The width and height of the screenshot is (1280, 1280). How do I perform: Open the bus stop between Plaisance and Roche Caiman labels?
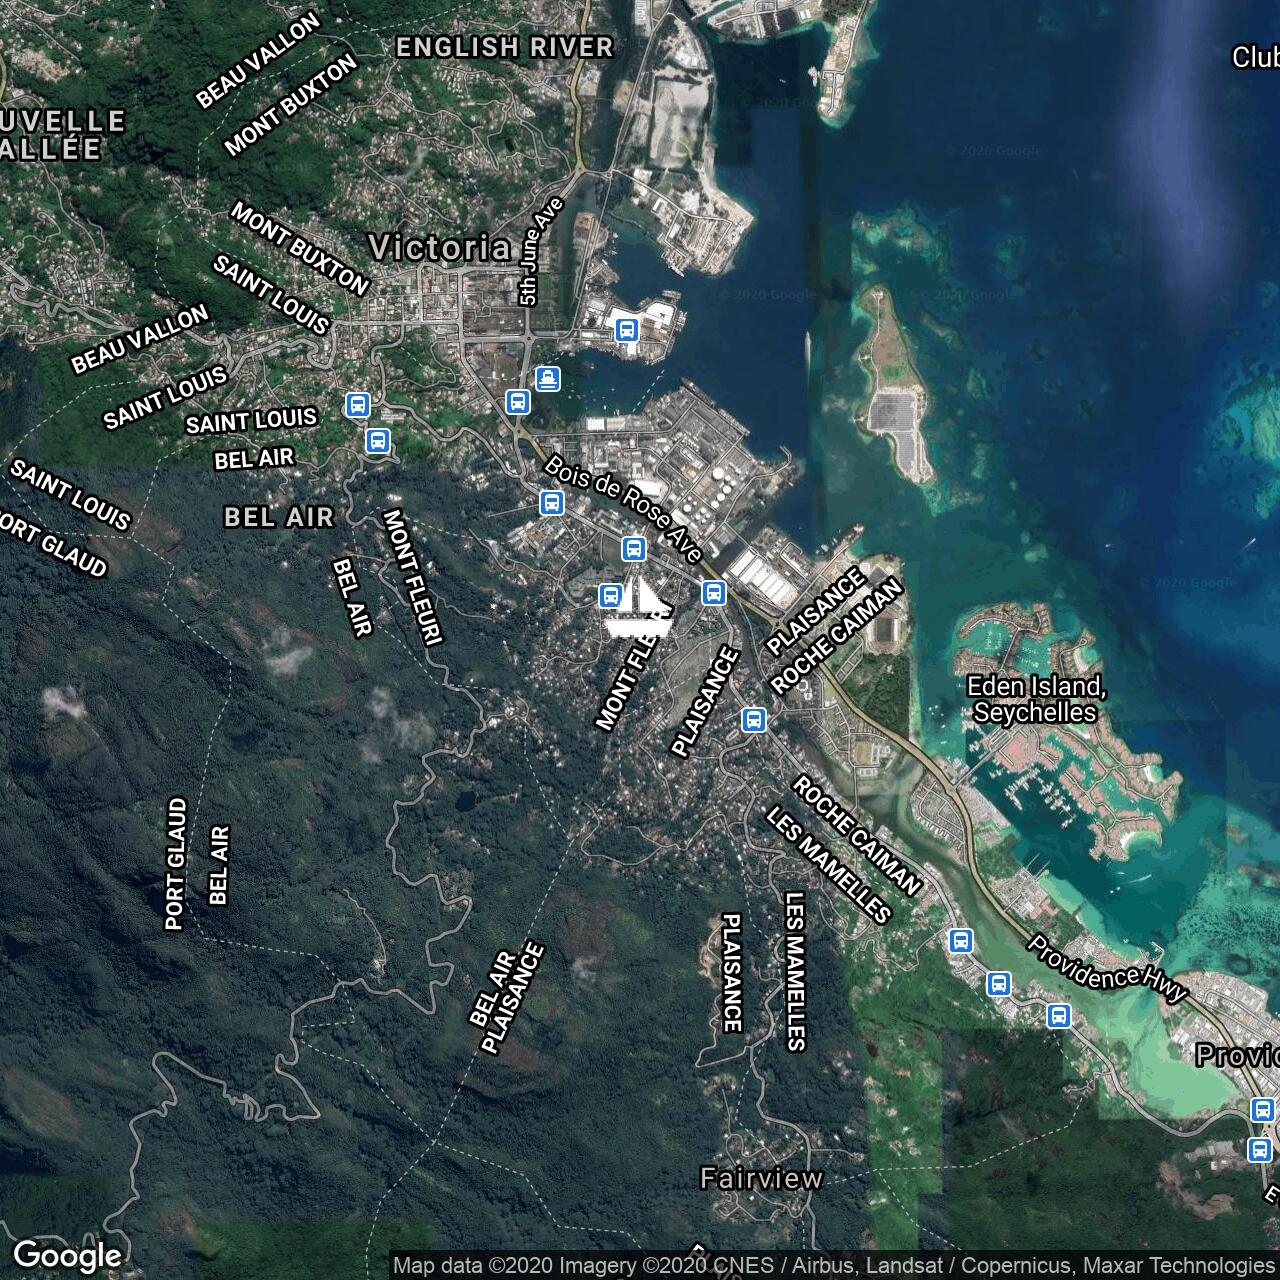753,719
